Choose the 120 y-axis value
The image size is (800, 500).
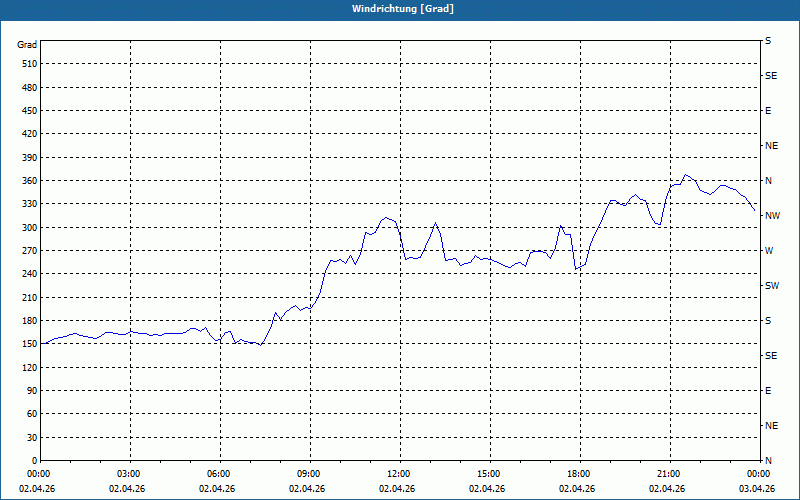30,367
